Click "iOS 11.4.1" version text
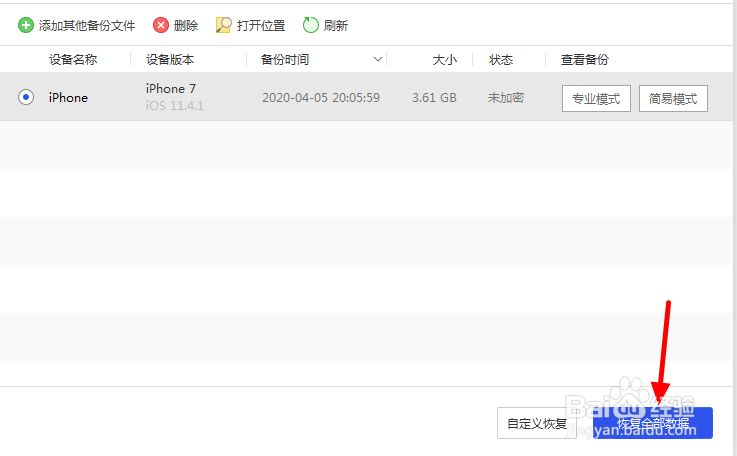737x456 pixels. pos(174,105)
